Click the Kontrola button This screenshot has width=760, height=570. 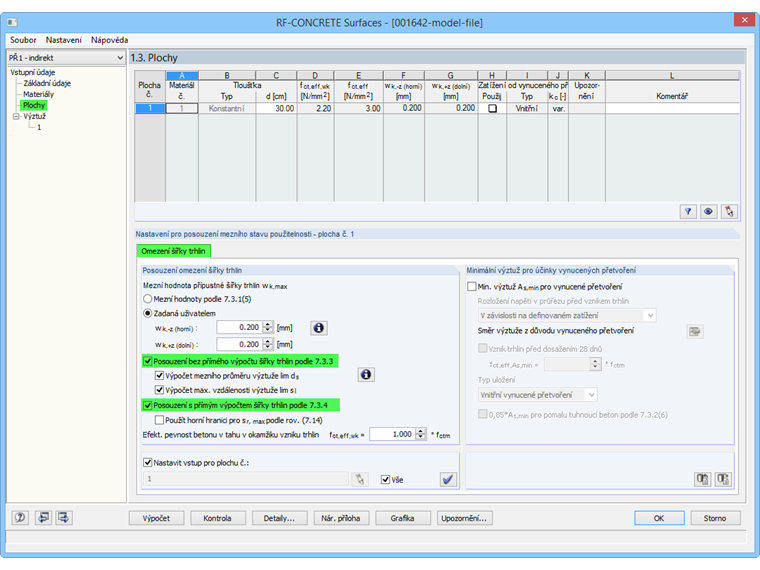(217, 518)
